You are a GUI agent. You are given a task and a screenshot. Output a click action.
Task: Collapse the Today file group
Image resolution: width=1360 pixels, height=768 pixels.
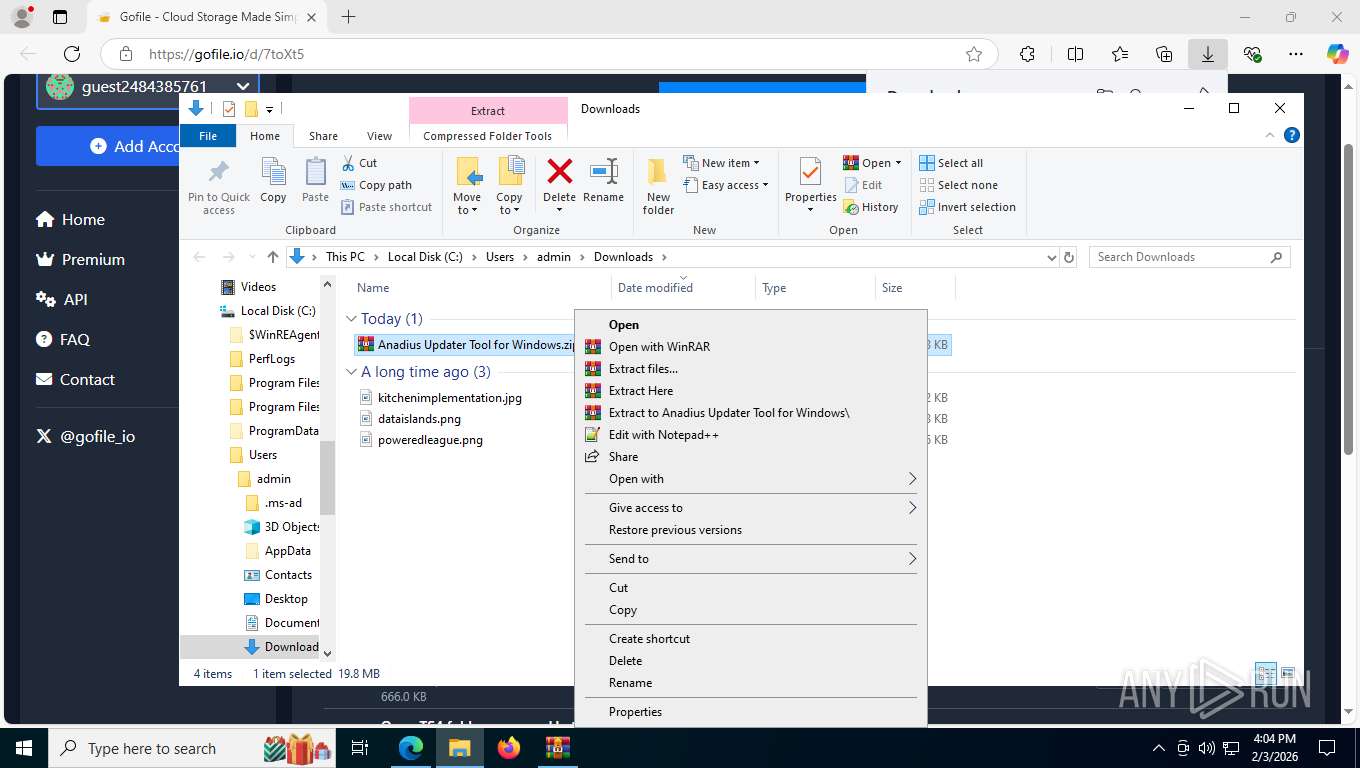351,319
